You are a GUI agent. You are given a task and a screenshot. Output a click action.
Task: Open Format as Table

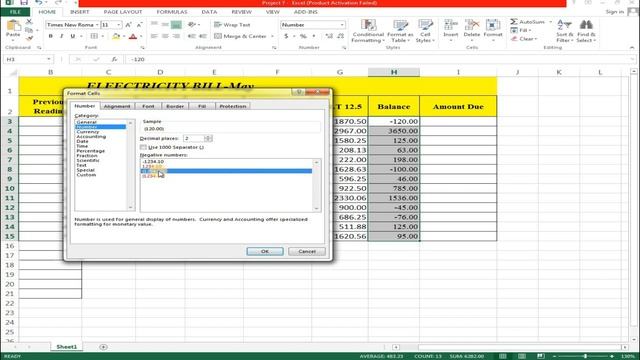click(400, 31)
